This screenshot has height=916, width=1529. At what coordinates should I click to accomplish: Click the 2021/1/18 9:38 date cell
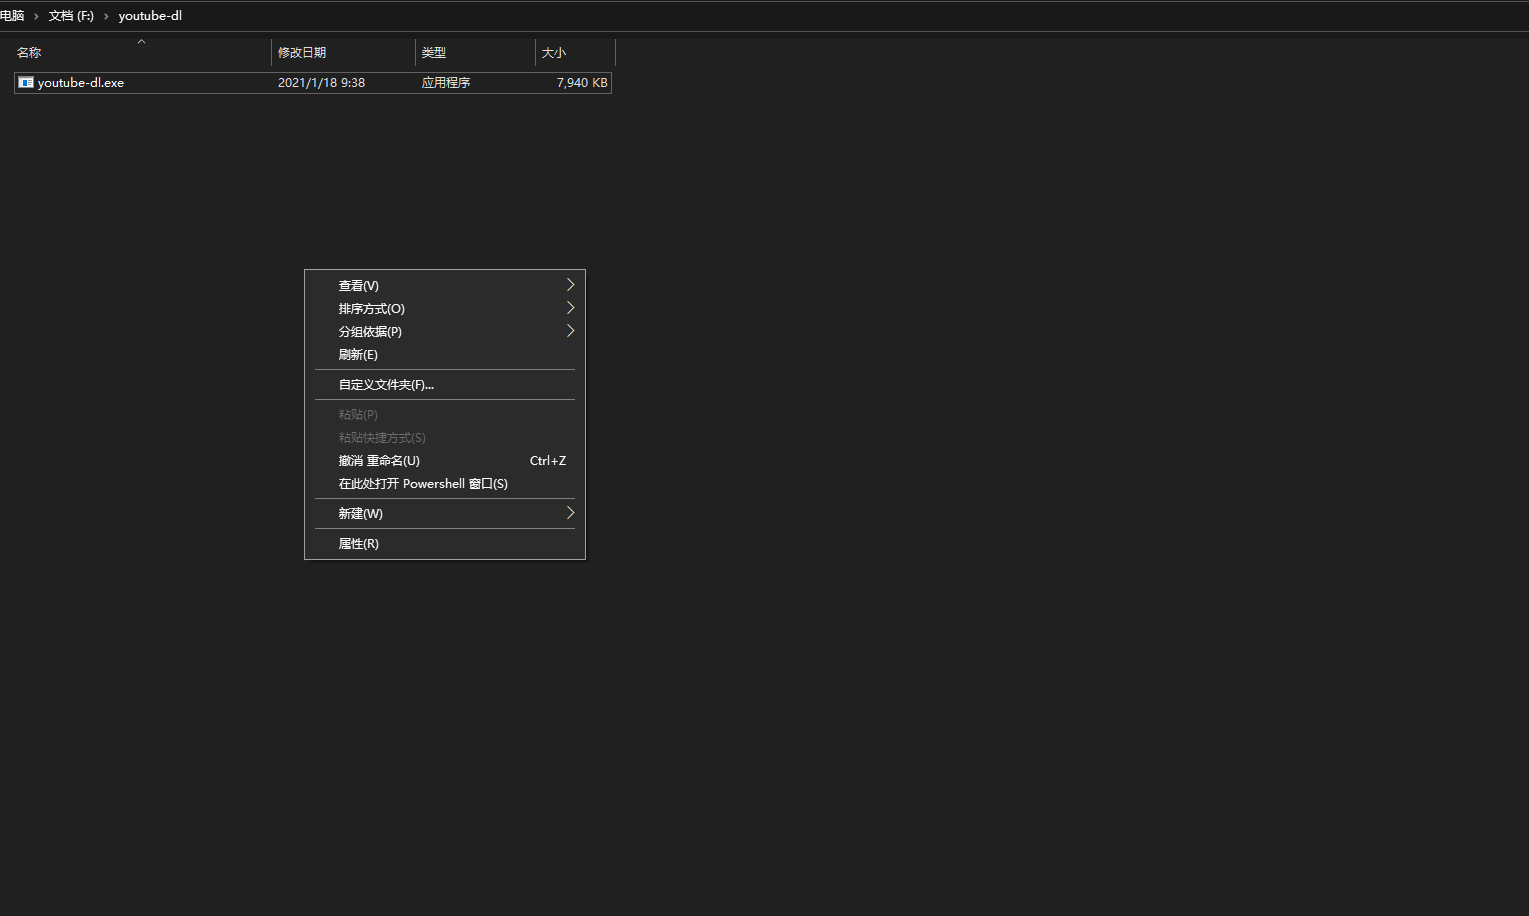click(x=321, y=83)
